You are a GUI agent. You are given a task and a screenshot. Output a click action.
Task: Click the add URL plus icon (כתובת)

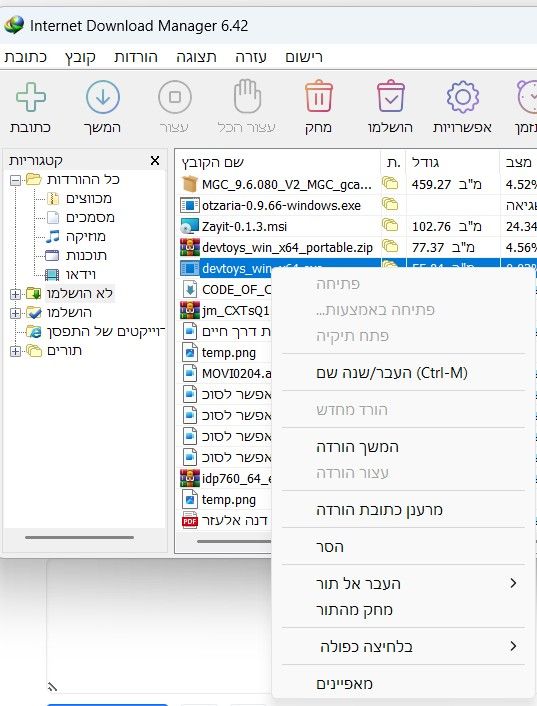coord(31,97)
